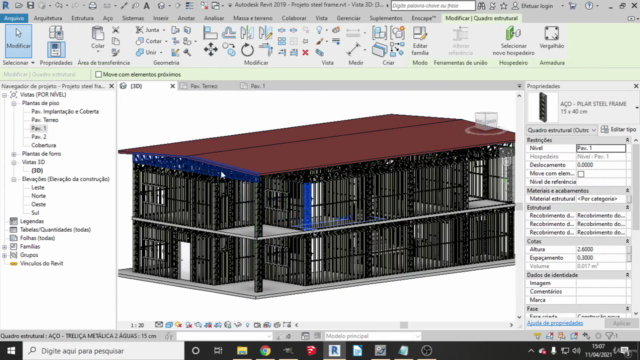Open Pav. Implantação e Coberta view

point(65,111)
